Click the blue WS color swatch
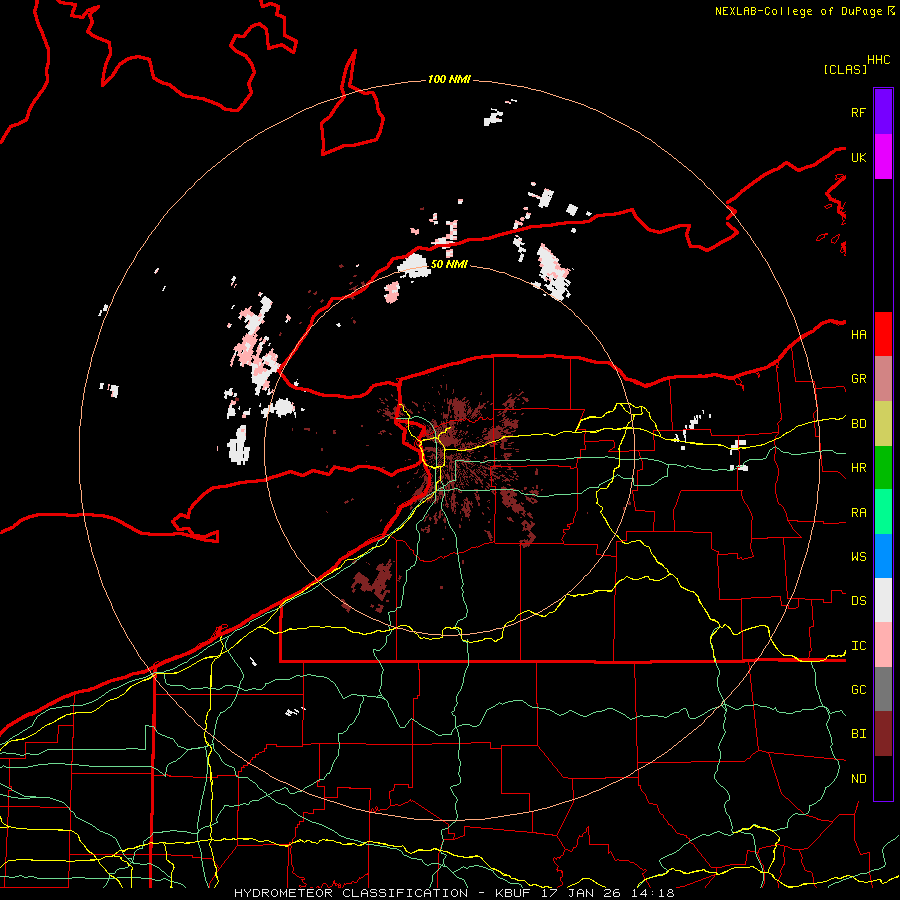 pos(883,556)
